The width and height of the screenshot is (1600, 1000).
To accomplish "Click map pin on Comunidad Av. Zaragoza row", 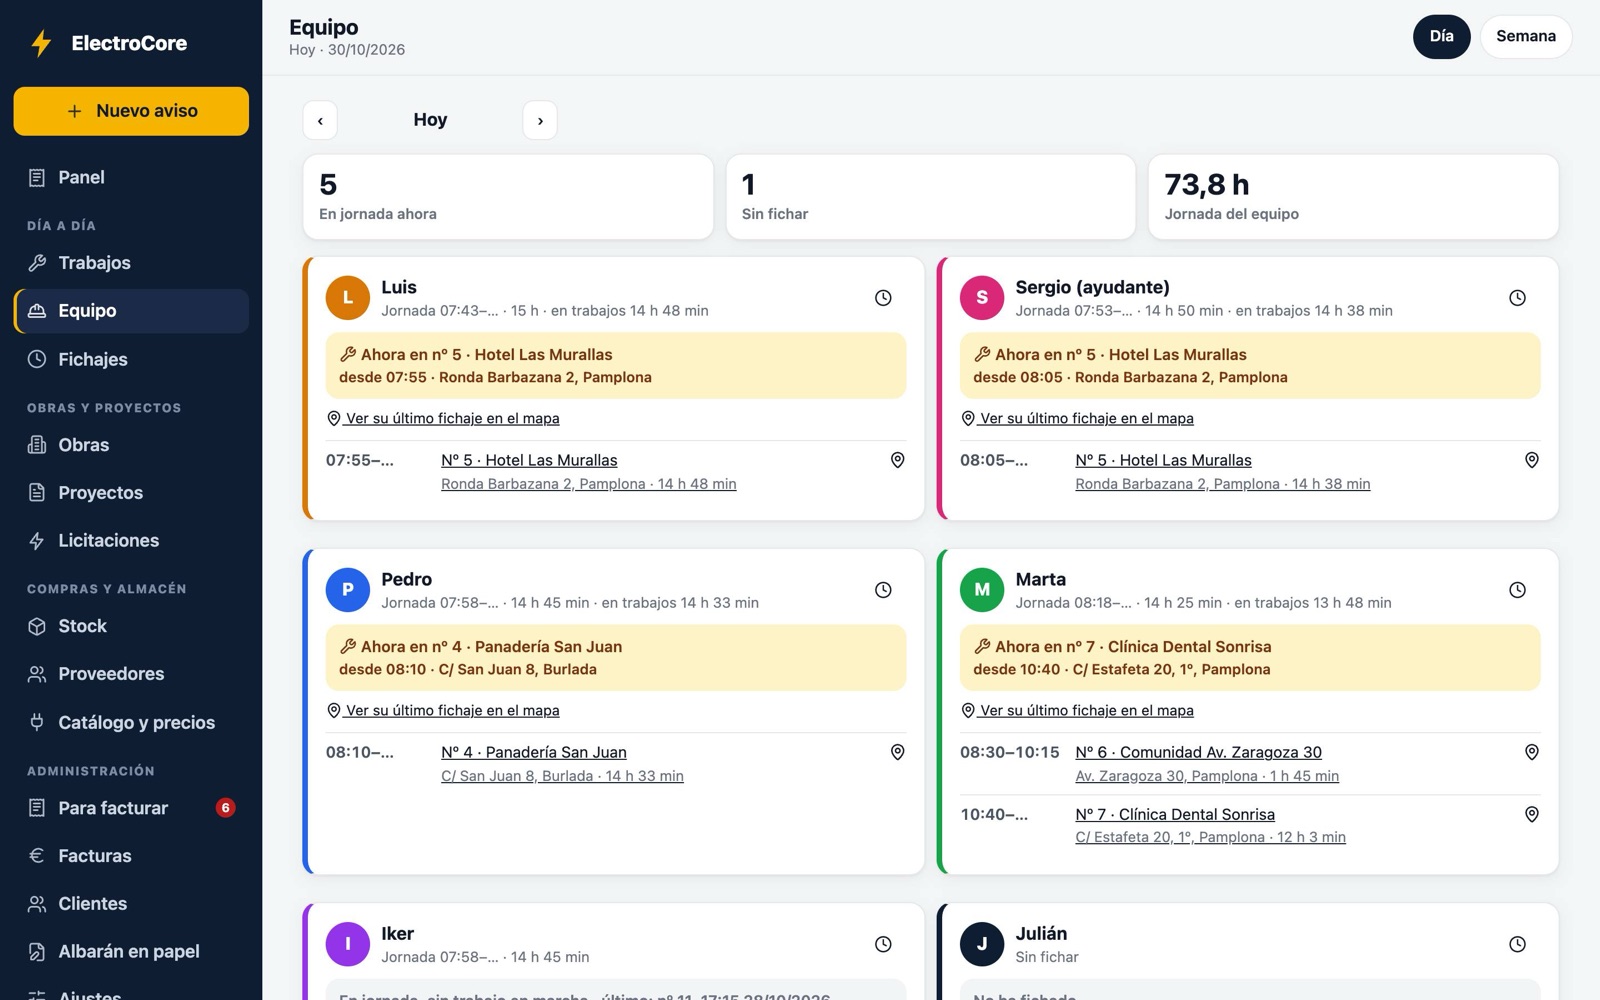I will tap(1531, 752).
